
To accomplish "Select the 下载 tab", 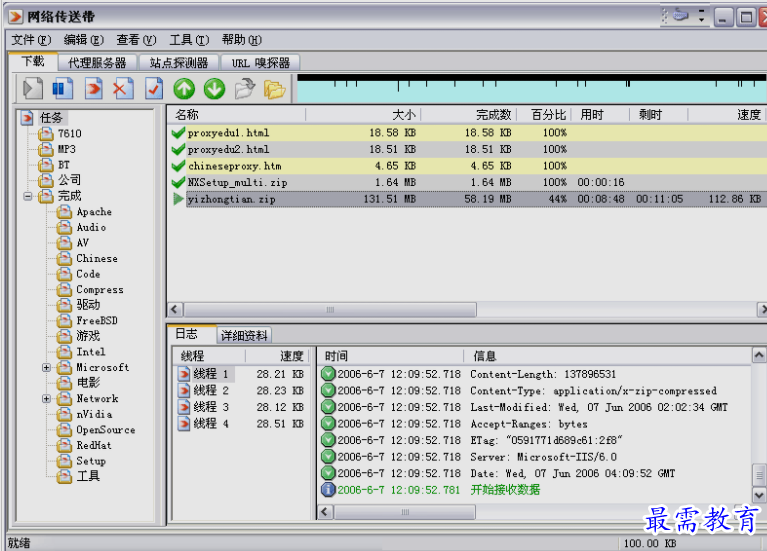I will pos(33,62).
